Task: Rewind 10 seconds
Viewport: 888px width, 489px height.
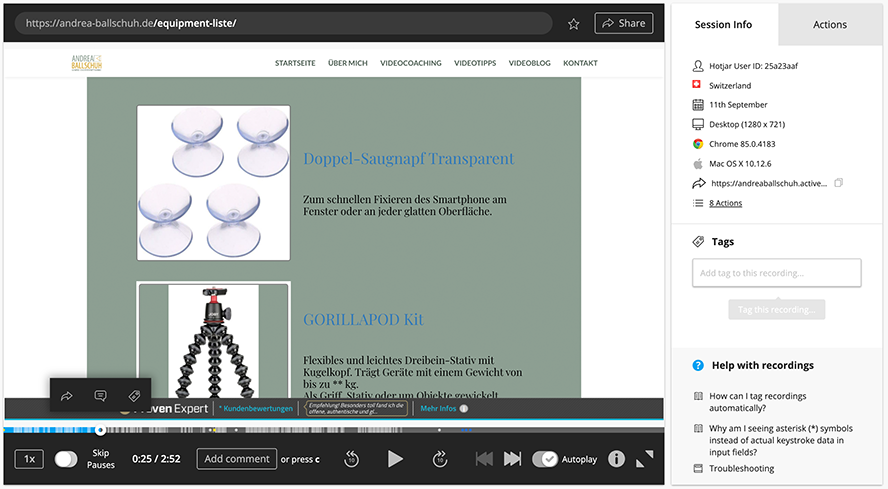Action: tap(351, 459)
